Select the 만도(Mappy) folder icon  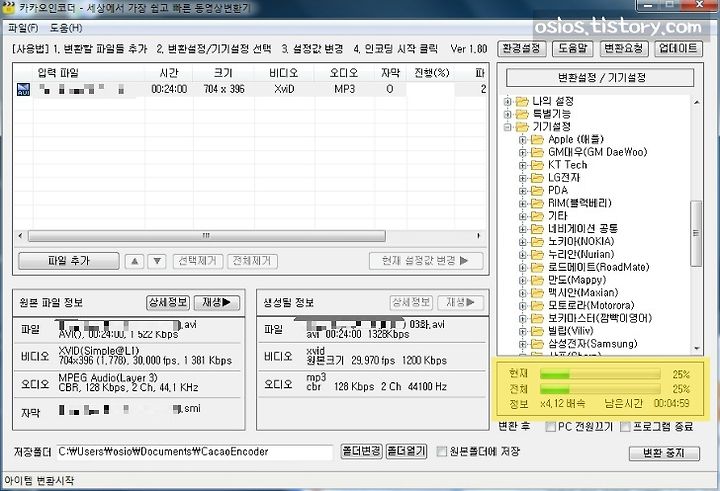tap(537, 280)
